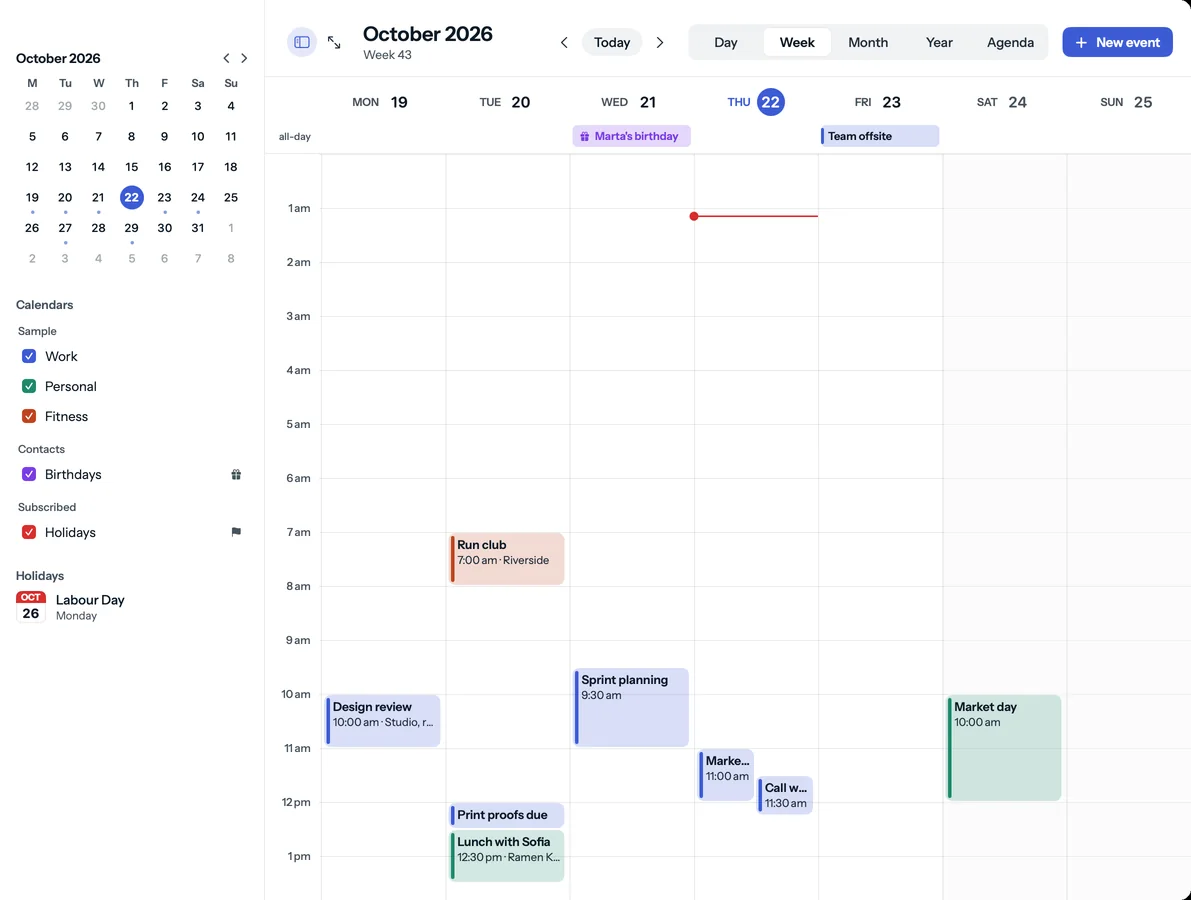Click the red current-time marker dot

(x=693, y=216)
